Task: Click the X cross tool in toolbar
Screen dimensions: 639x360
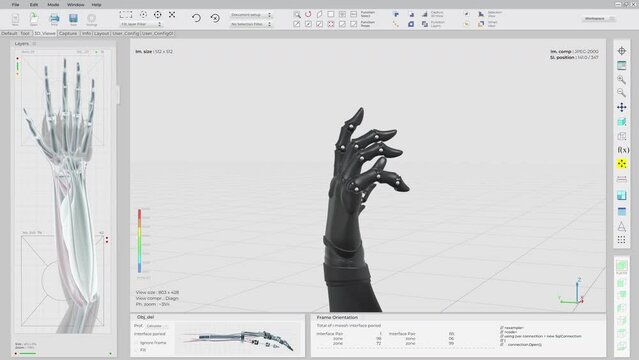Action: 172,15
